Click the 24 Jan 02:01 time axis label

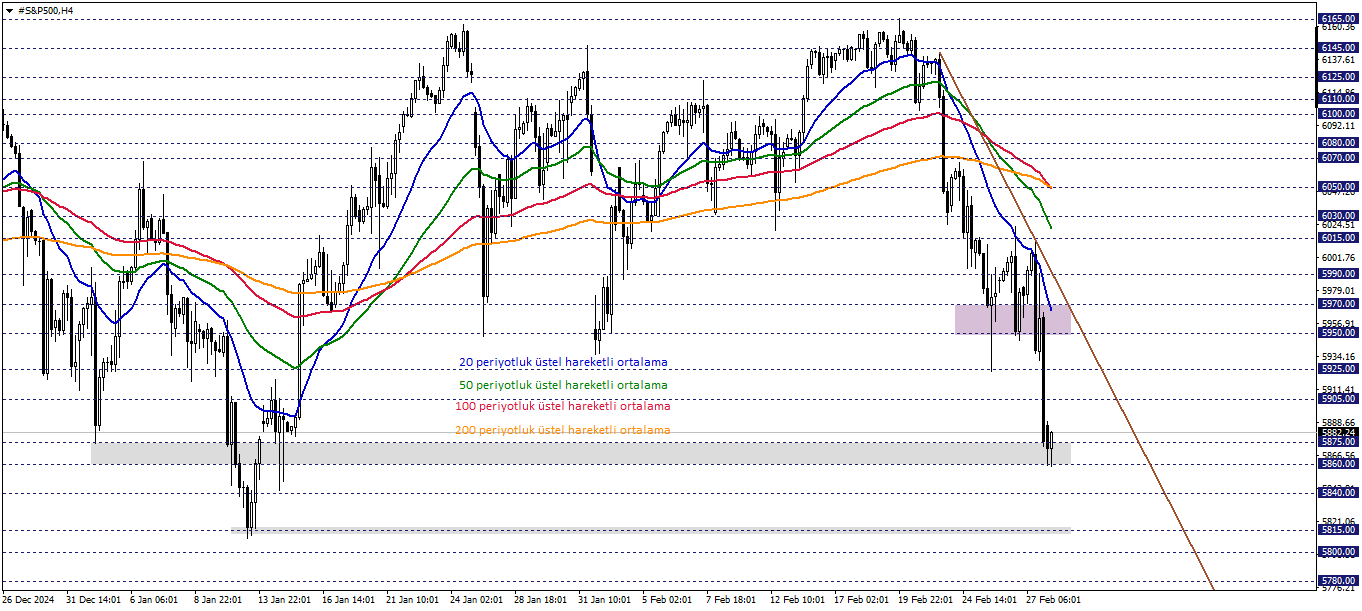click(x=477, y=600)
